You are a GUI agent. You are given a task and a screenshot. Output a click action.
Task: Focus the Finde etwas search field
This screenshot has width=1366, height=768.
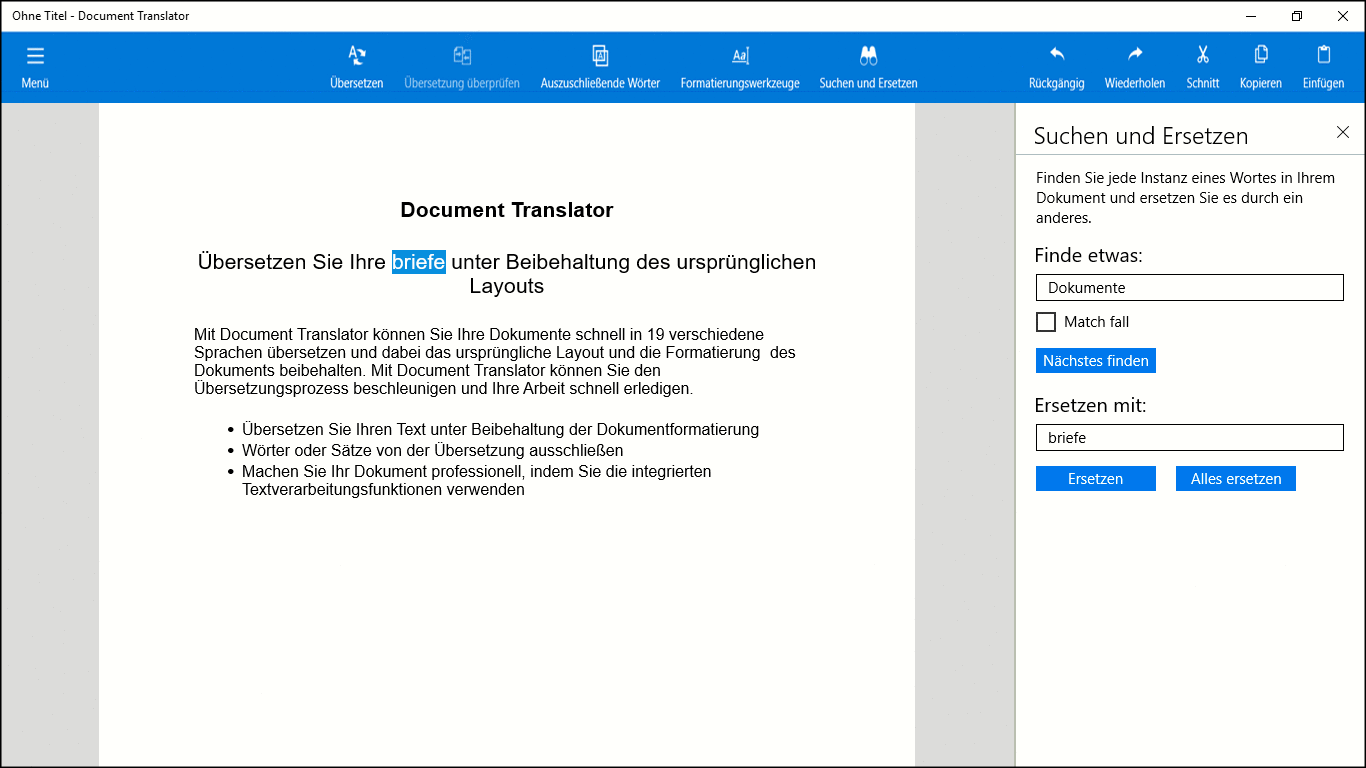click(x=1189, y=288)
